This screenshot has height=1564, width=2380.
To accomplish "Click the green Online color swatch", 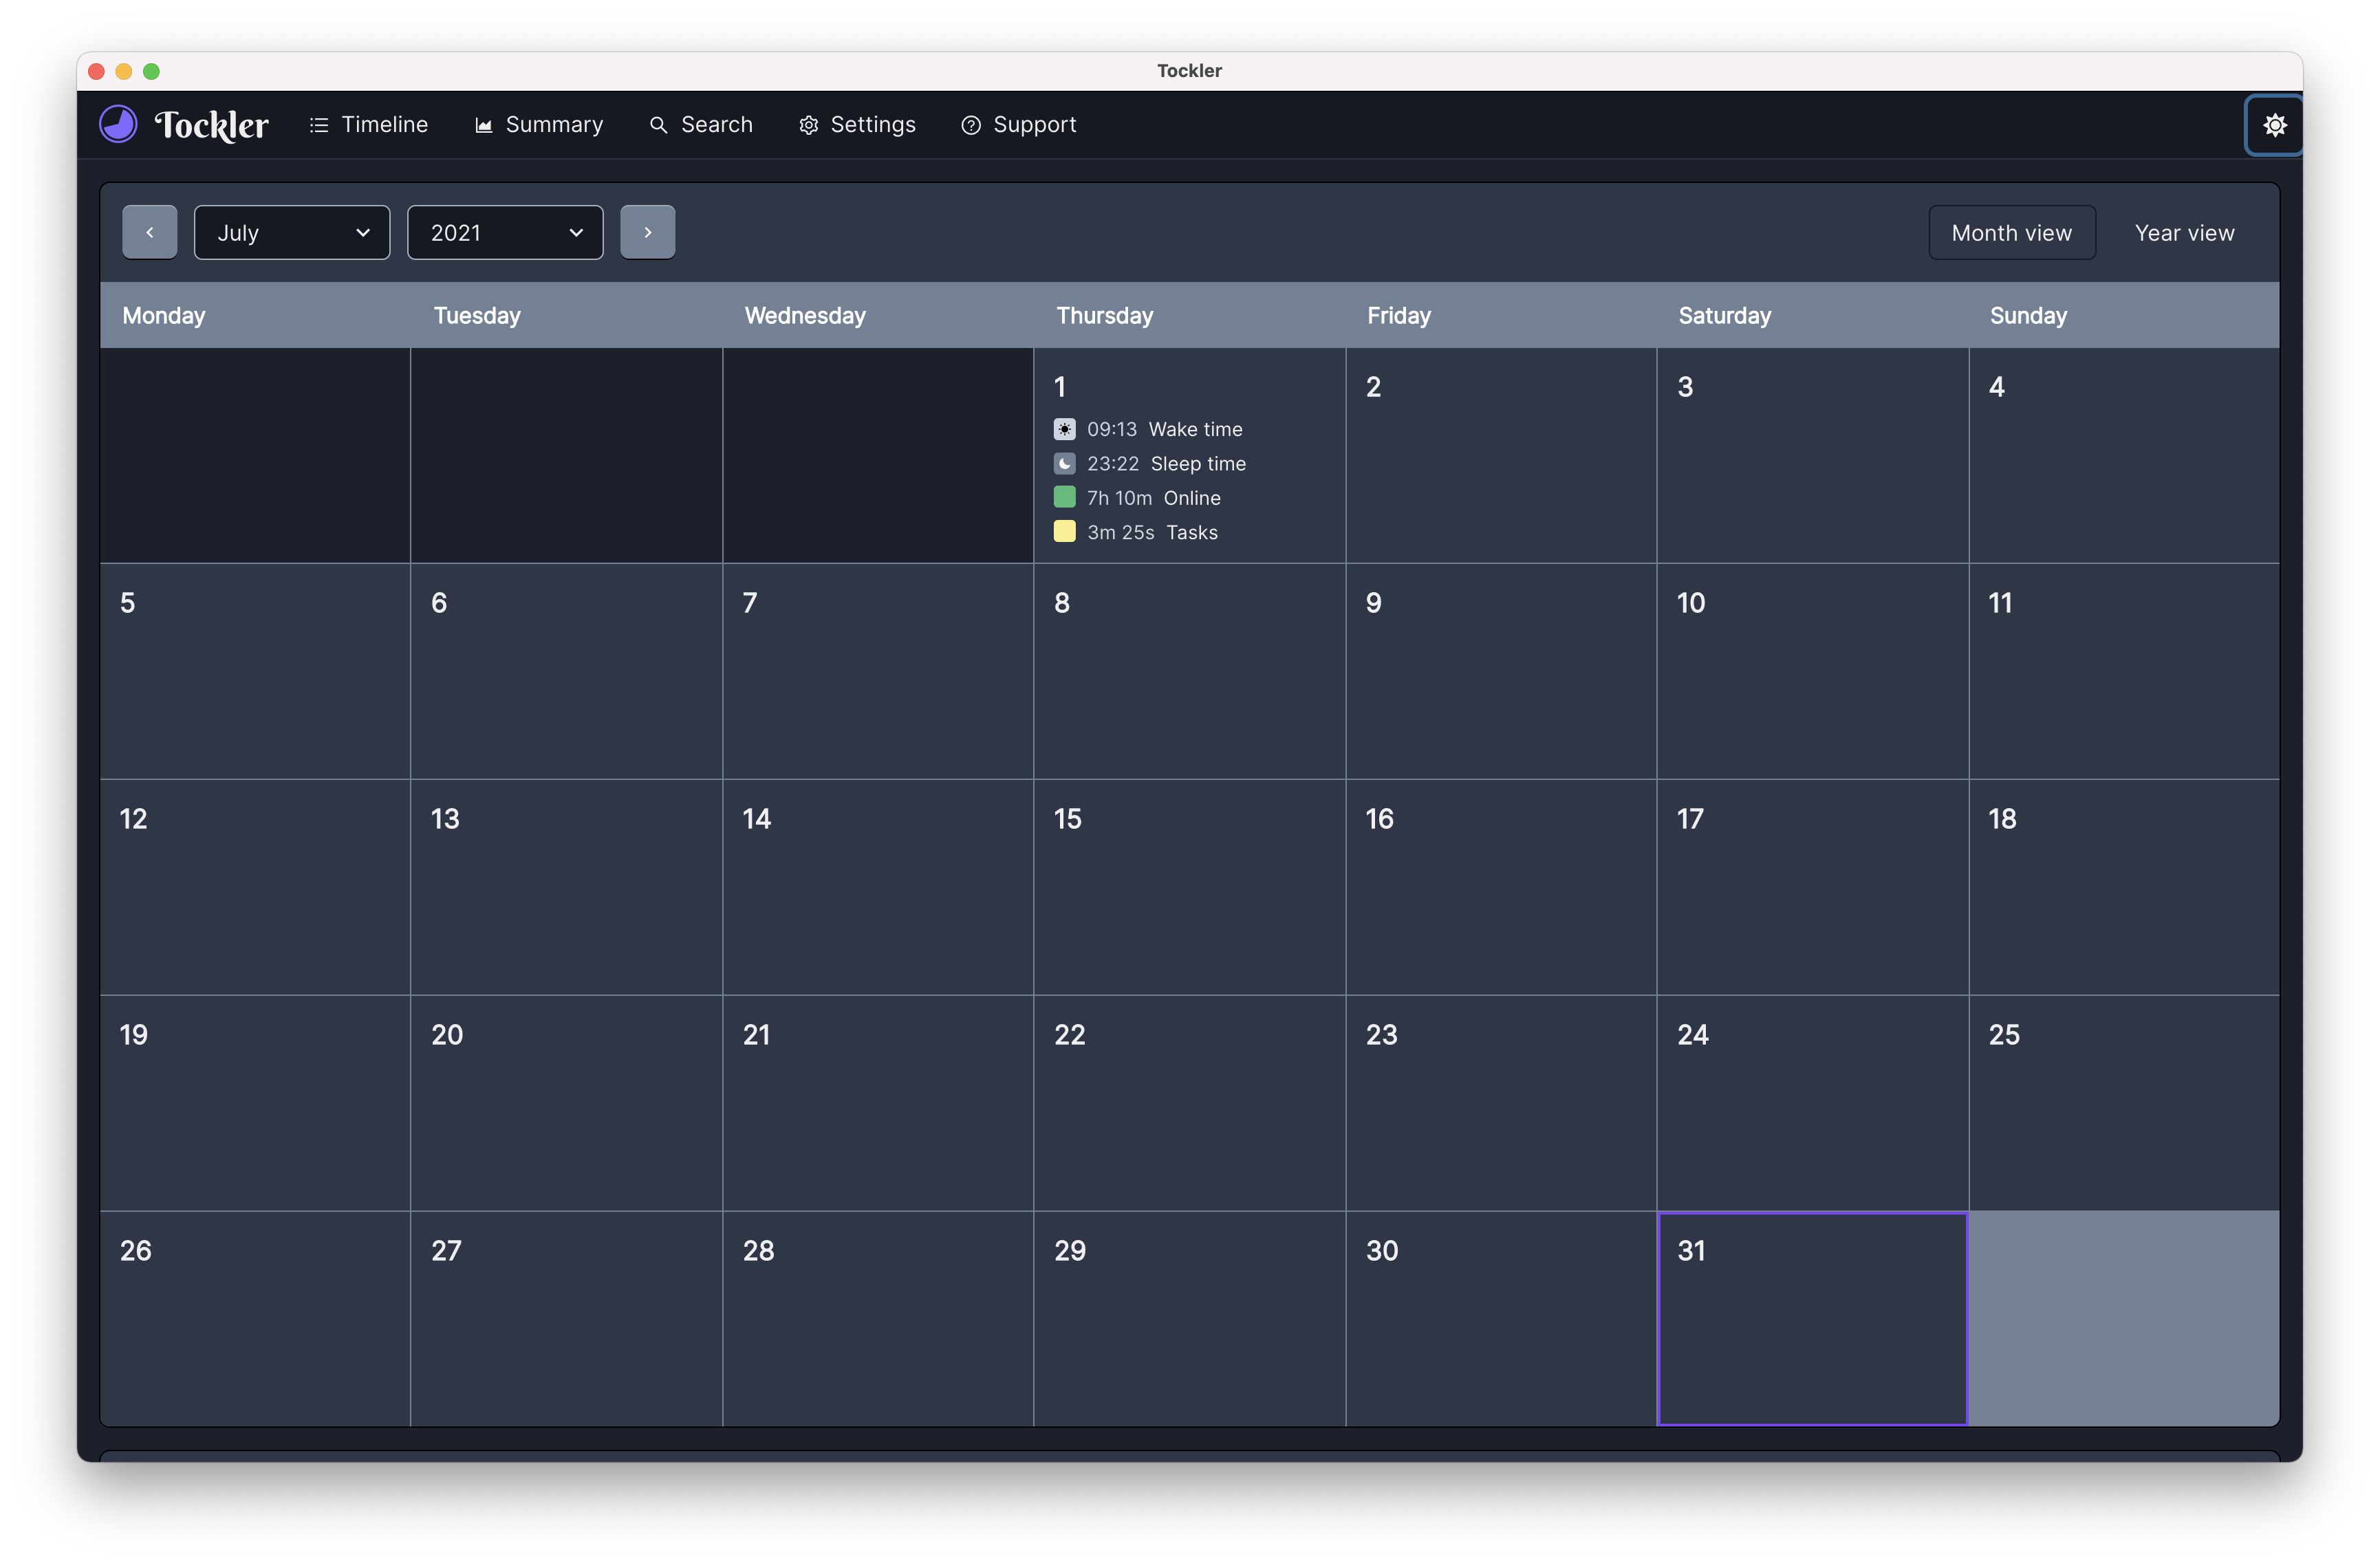I will (x=1064, y=498).
